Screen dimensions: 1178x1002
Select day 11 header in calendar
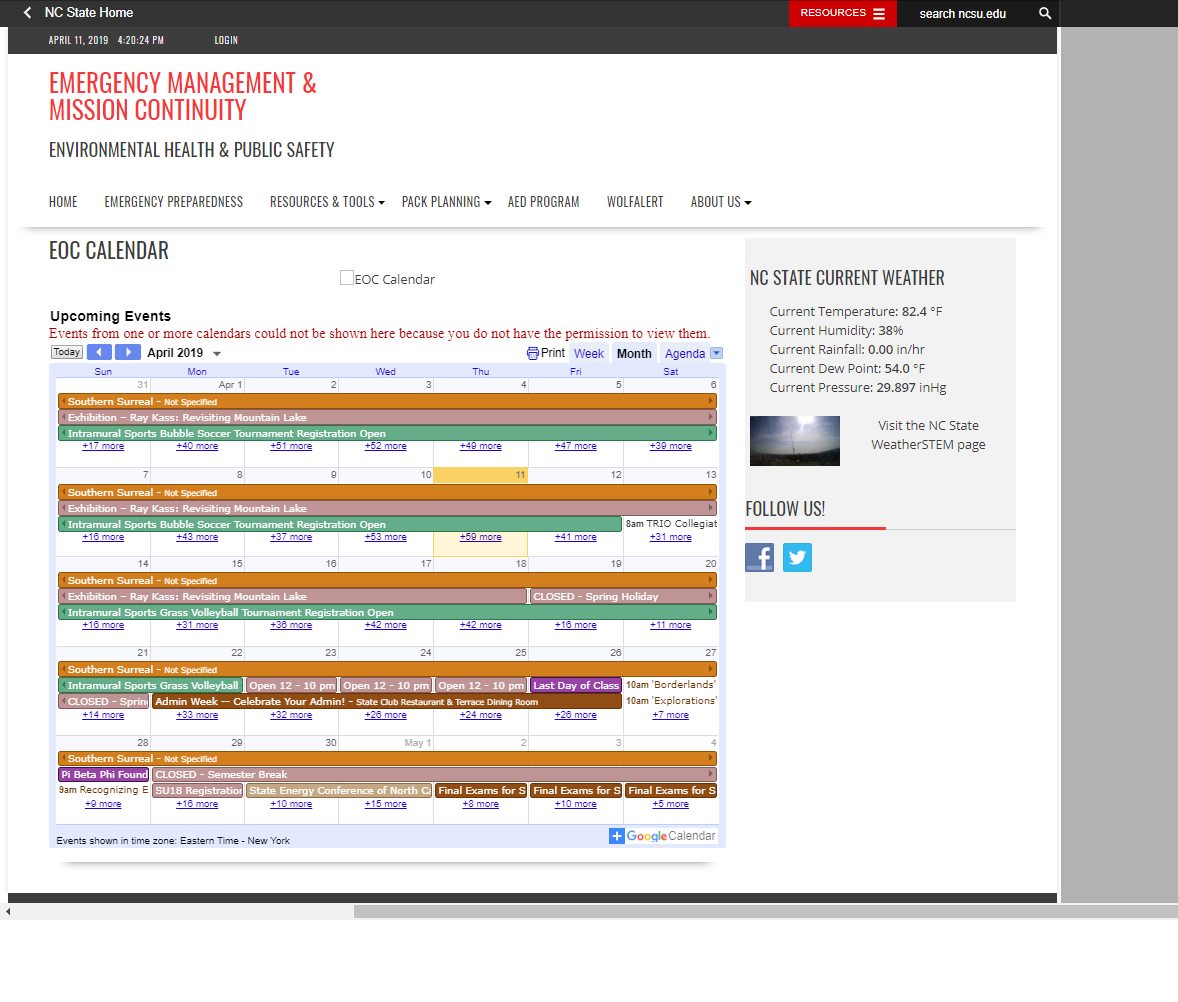[x=481, y=475]
